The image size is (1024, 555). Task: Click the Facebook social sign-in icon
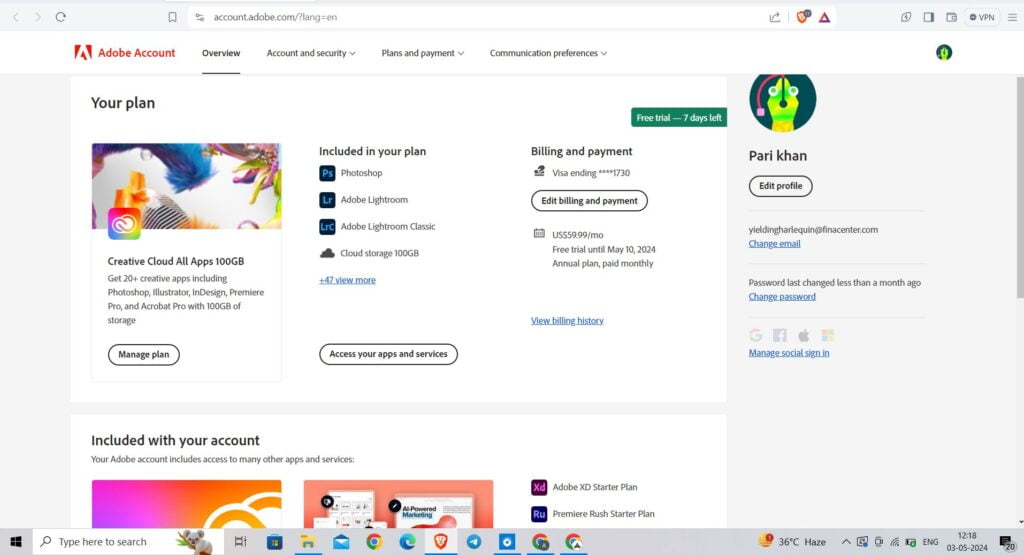click(780, 335)
